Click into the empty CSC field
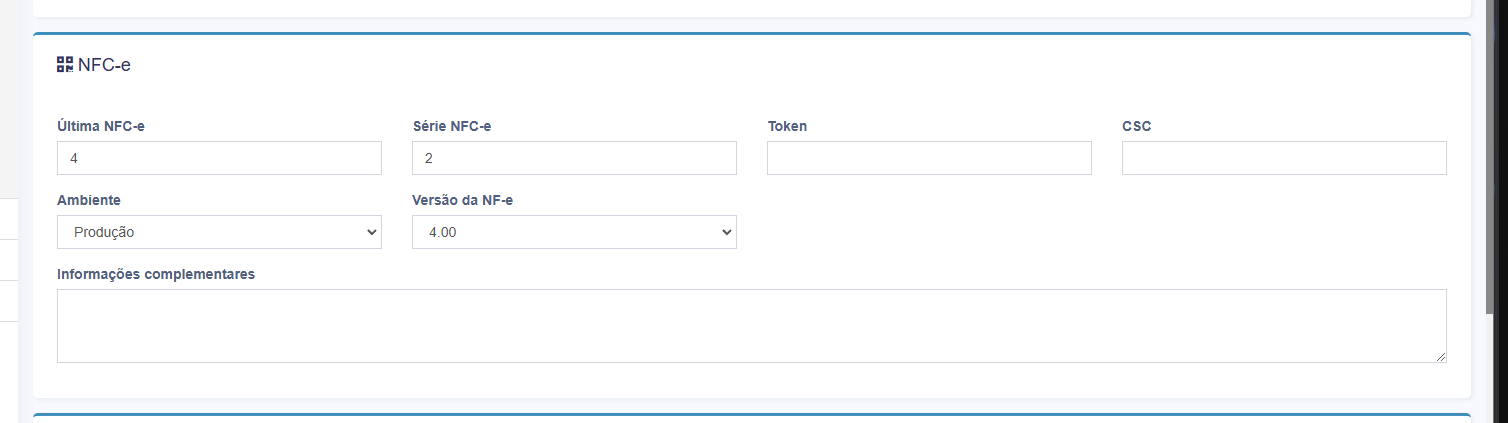Viewport: 1508px width, 423px height. [x=1284, y=158]
